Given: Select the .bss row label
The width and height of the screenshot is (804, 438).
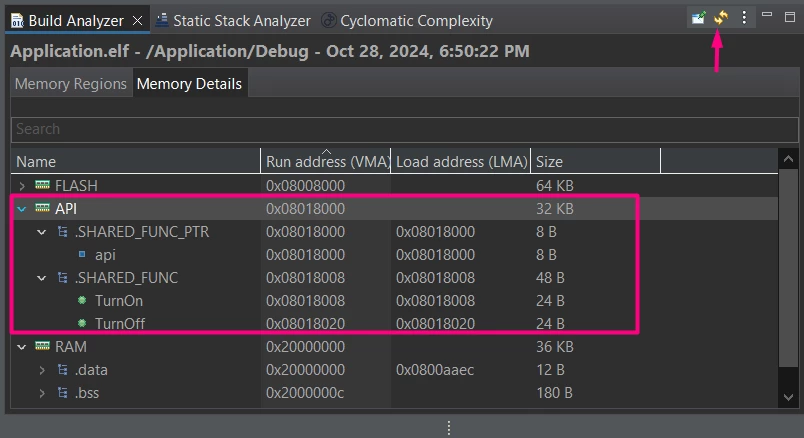Looking at the screenshot, I should 87,393.
